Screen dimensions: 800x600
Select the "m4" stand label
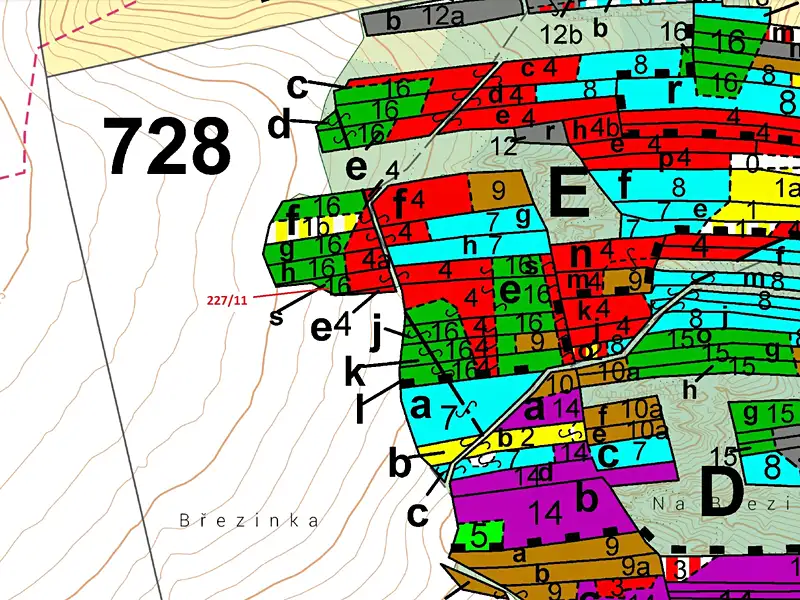pos(582,280)
